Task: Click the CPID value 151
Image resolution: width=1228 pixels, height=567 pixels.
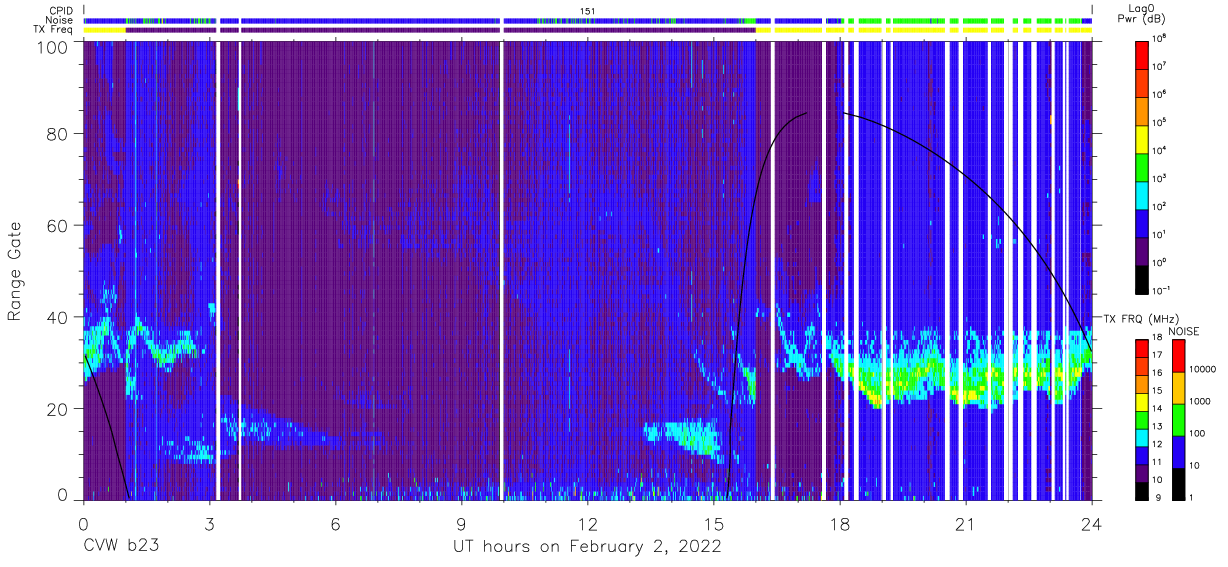Action: coord(588,10)
